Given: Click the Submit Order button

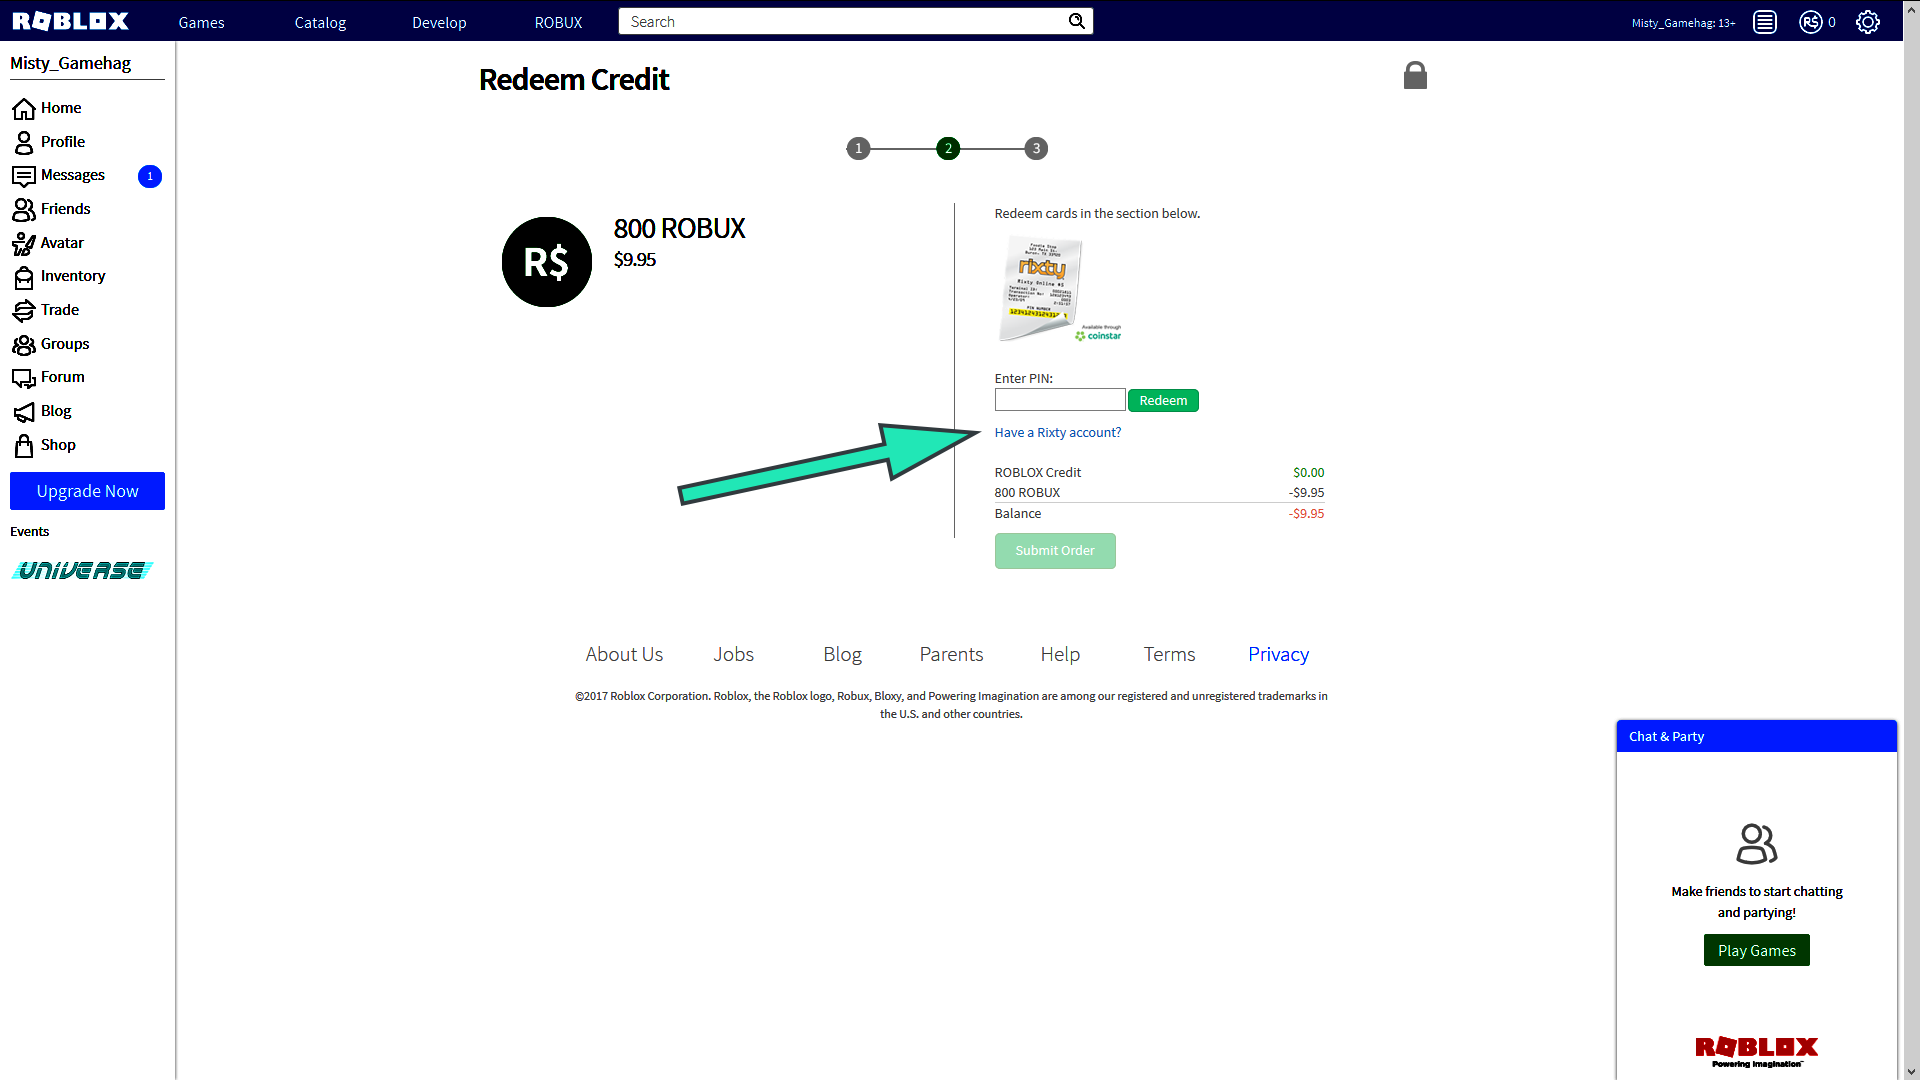Looking at the screenshot, I should point(1055,550).
